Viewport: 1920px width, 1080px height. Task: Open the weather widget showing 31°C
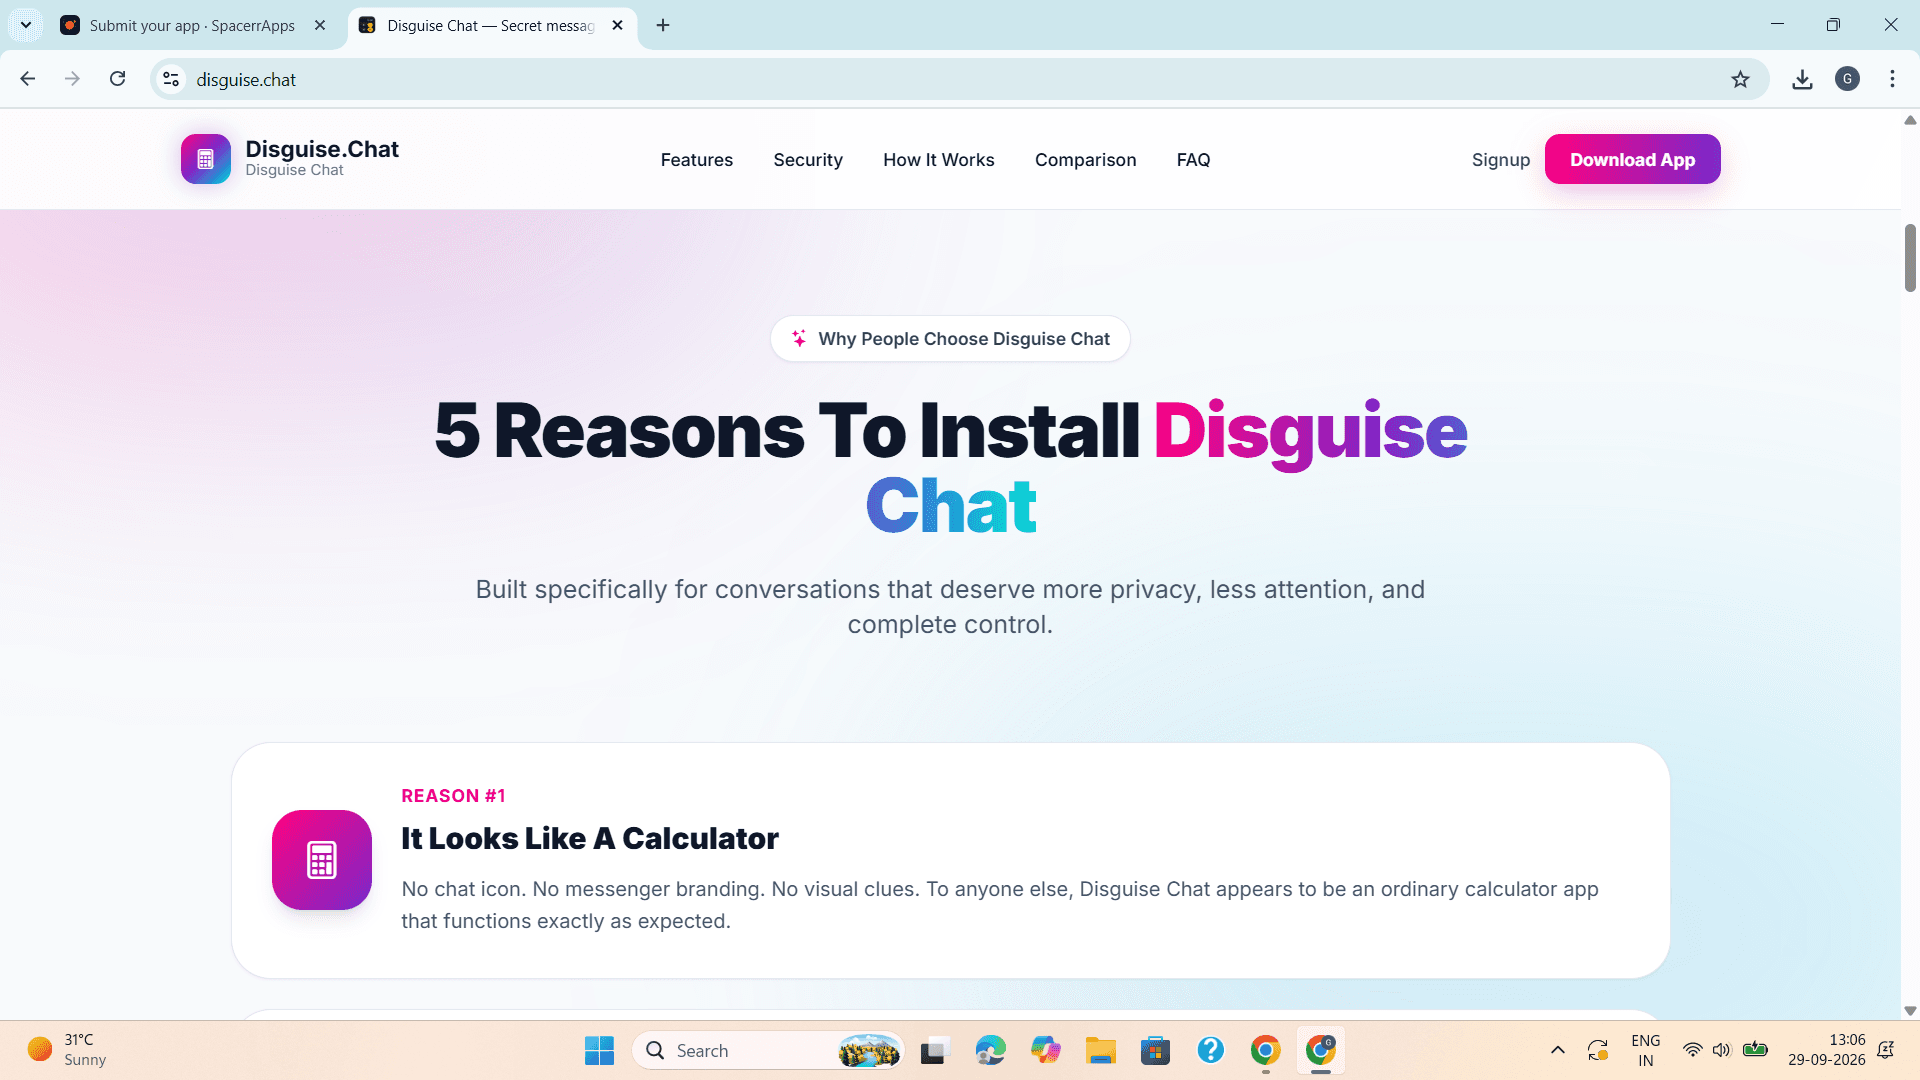(68, 1050)
